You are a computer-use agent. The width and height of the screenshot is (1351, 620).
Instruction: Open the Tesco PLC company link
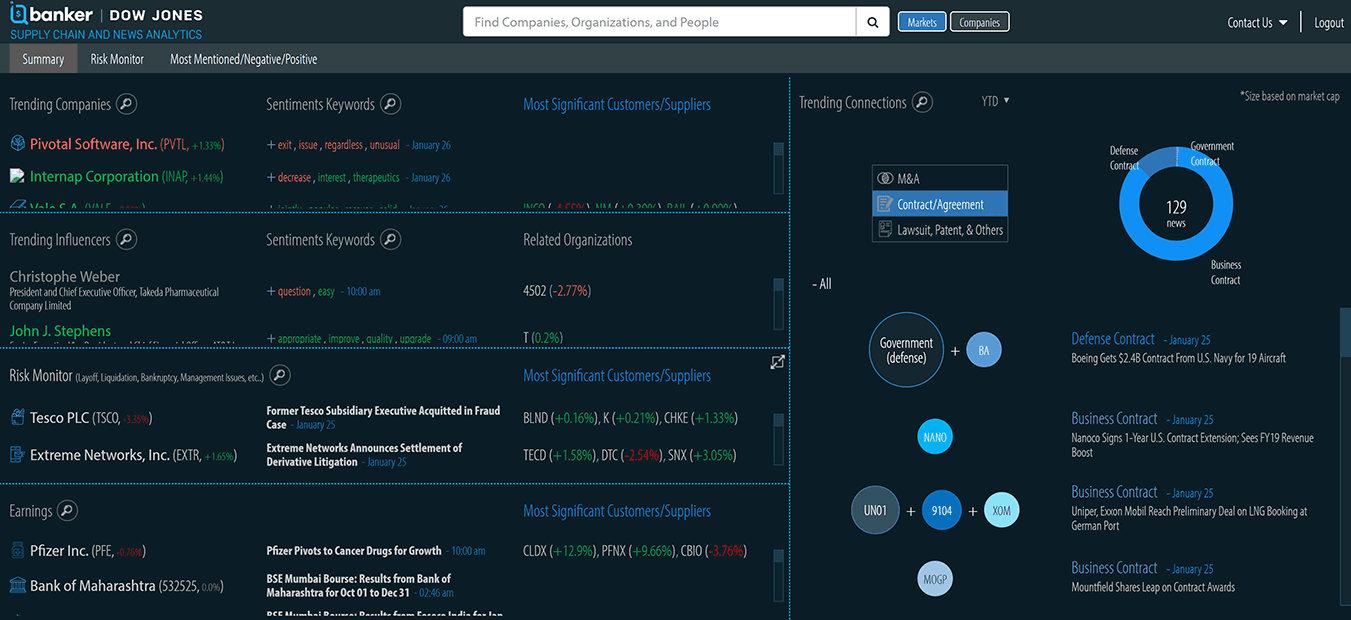59,417
